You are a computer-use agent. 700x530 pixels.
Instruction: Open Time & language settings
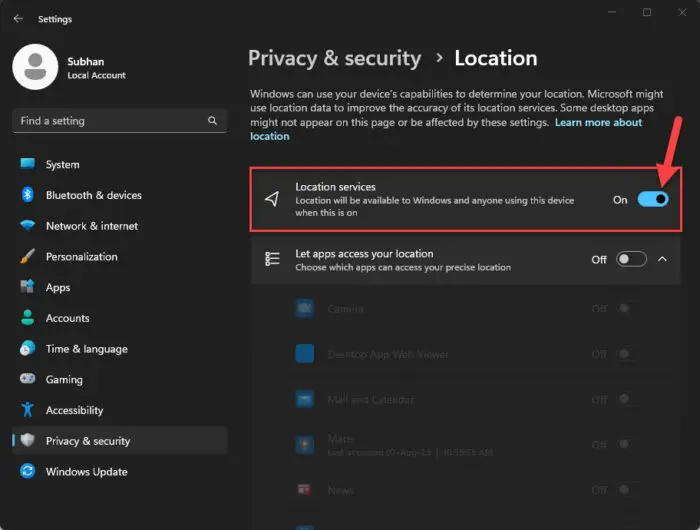point(120,349)
